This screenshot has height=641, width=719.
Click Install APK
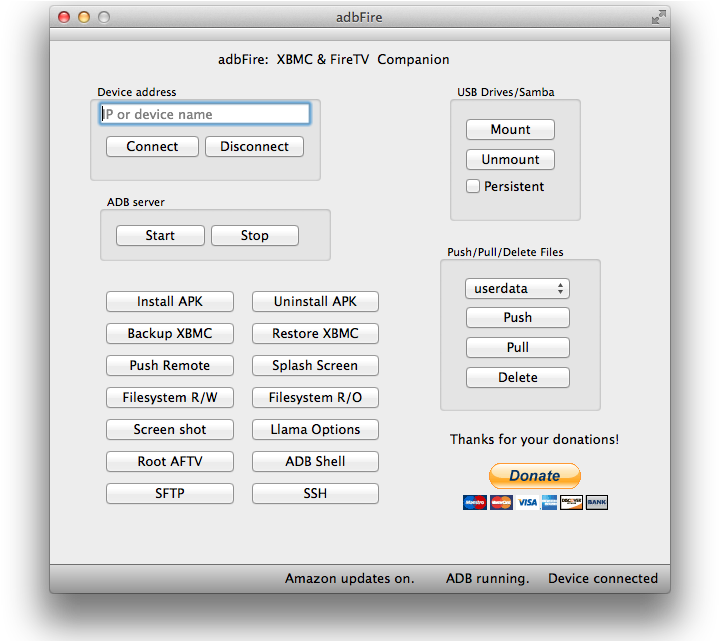click(170, 301)
